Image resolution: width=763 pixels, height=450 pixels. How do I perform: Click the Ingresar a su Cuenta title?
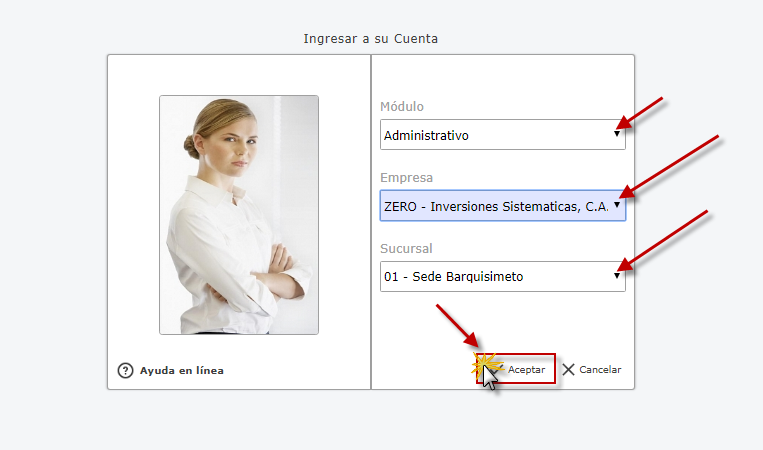click(x=371, y=39)
